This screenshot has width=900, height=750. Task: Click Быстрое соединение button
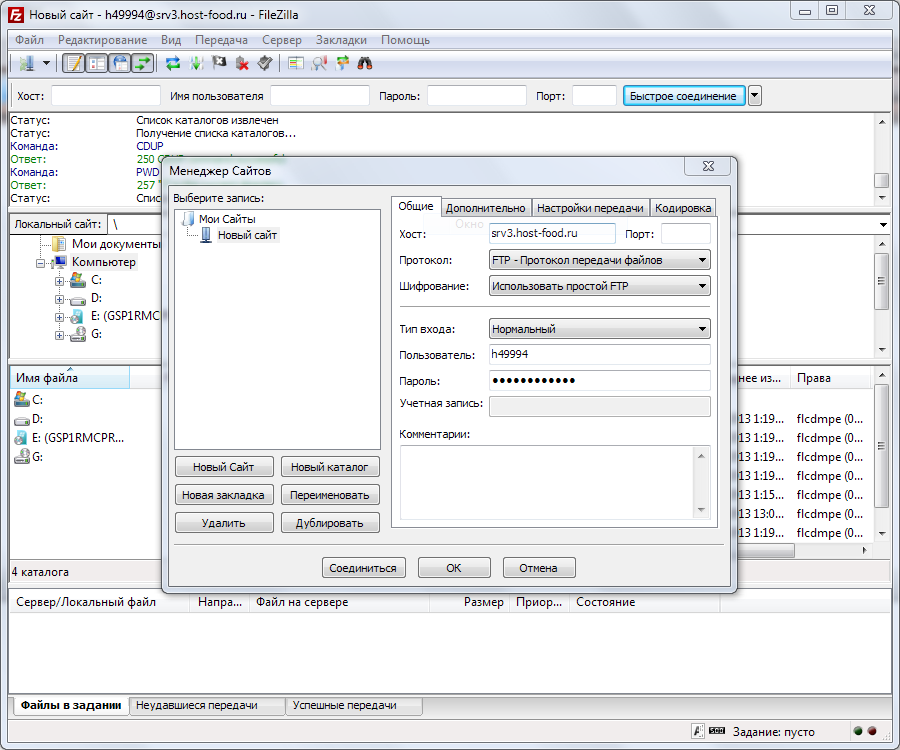683,96
